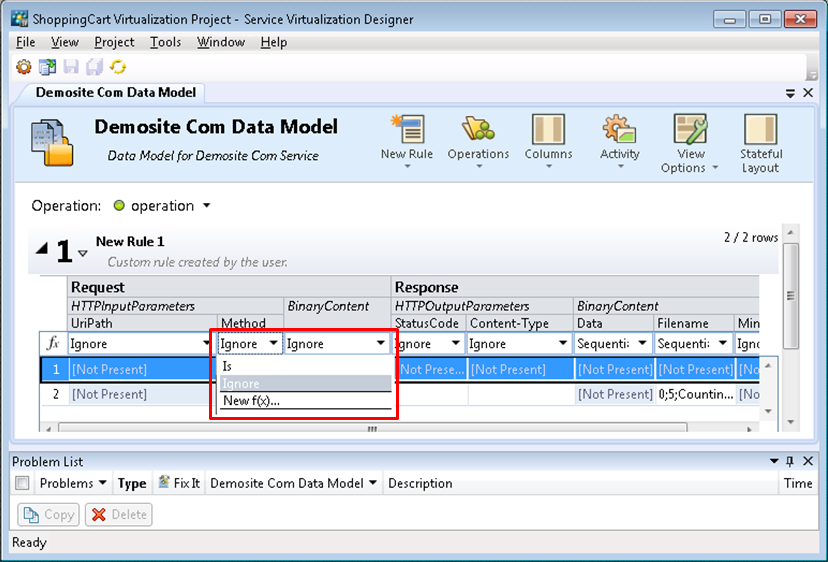Screen dimensions: 828x562
Task: Switch to Demosite Com Data Model tab
Action: pos(116,92)
